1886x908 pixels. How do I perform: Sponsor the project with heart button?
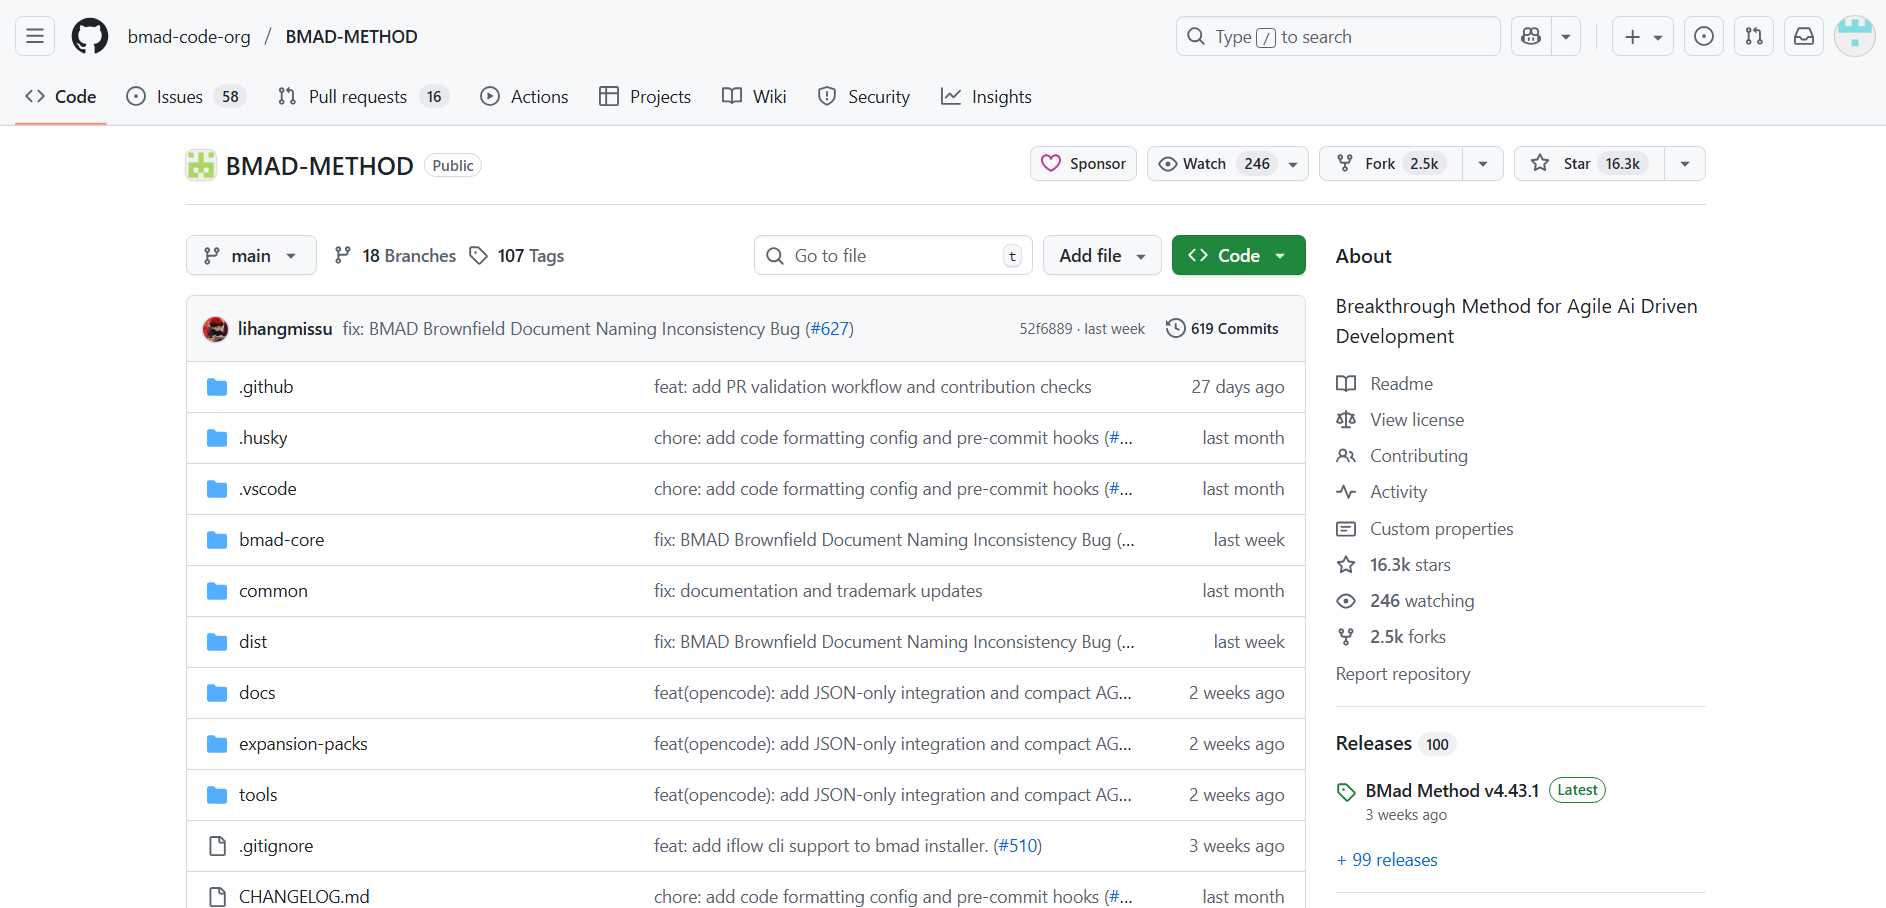[1083, 164]
